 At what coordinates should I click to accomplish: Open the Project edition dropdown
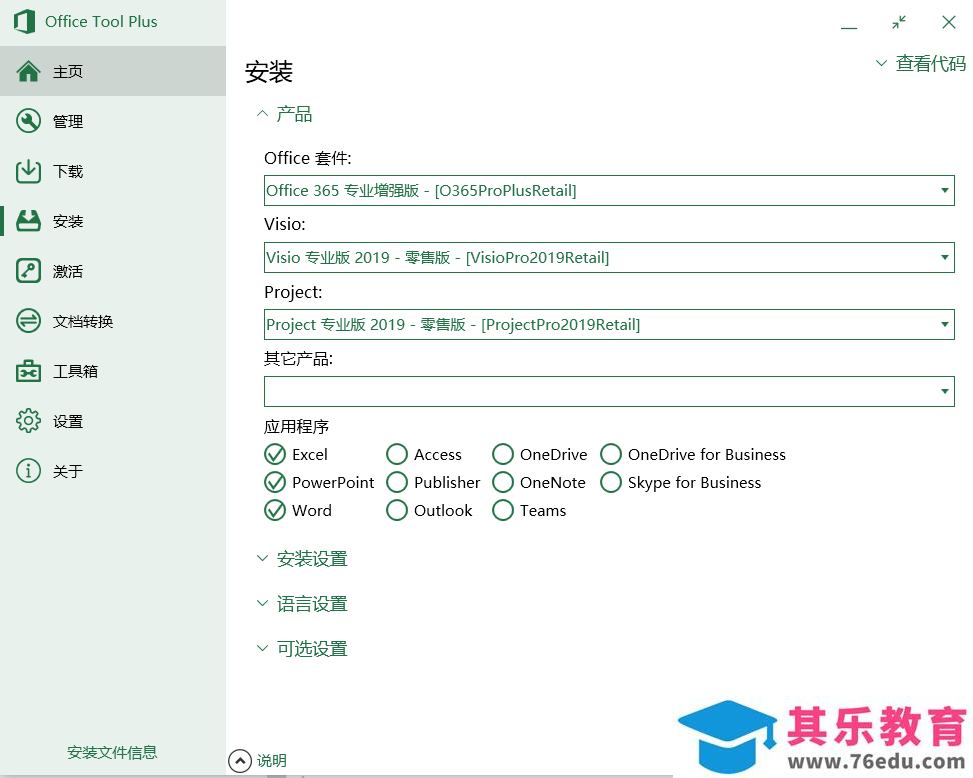click(x=609, y=324)
